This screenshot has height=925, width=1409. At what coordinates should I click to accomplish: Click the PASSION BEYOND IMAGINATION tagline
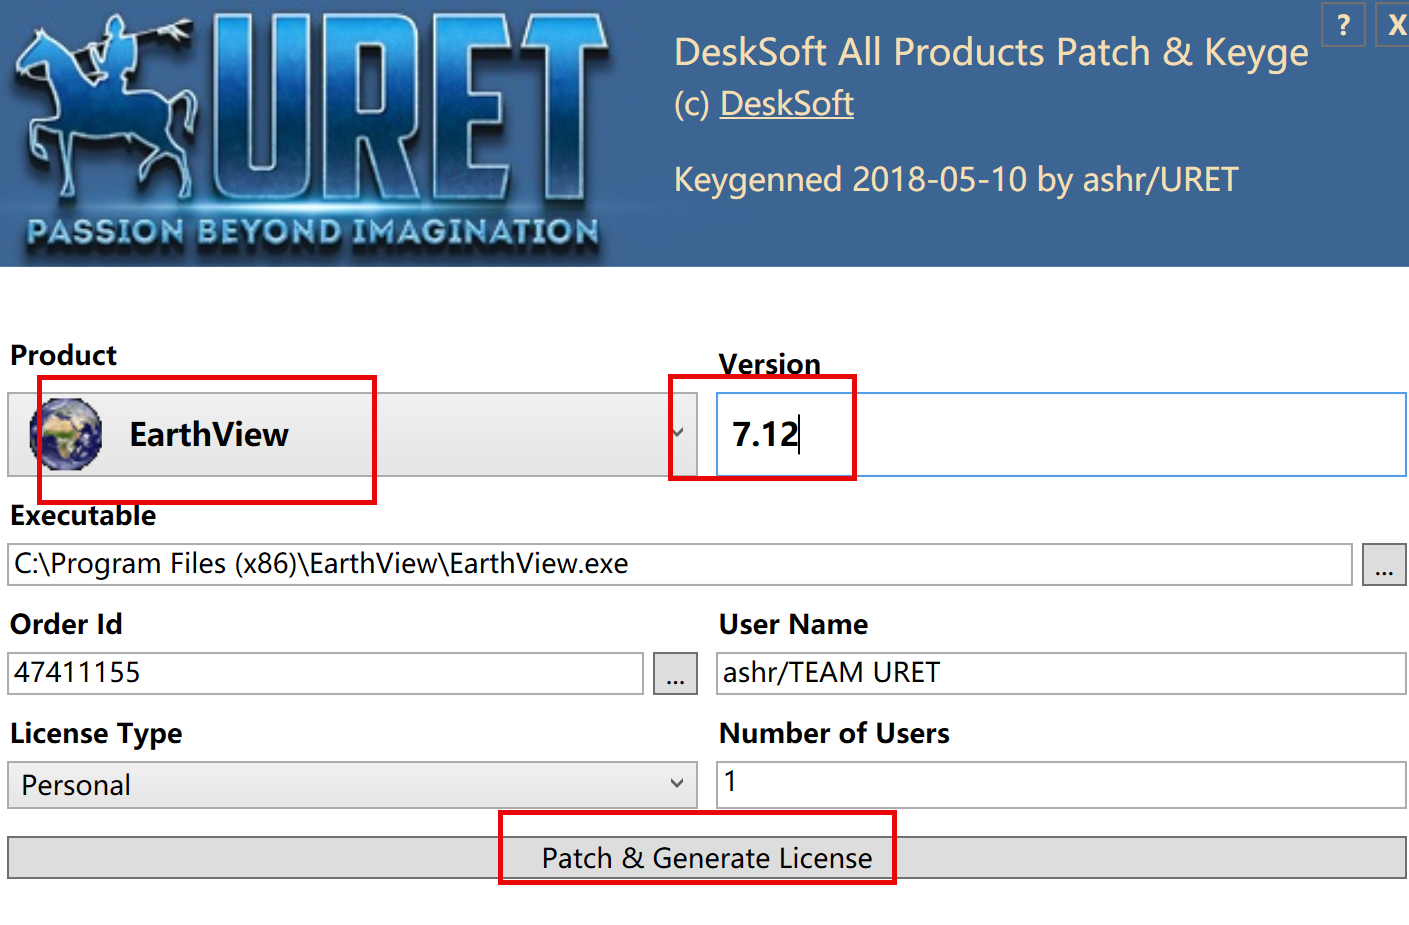pyautogui.click(x=312, y=232)
